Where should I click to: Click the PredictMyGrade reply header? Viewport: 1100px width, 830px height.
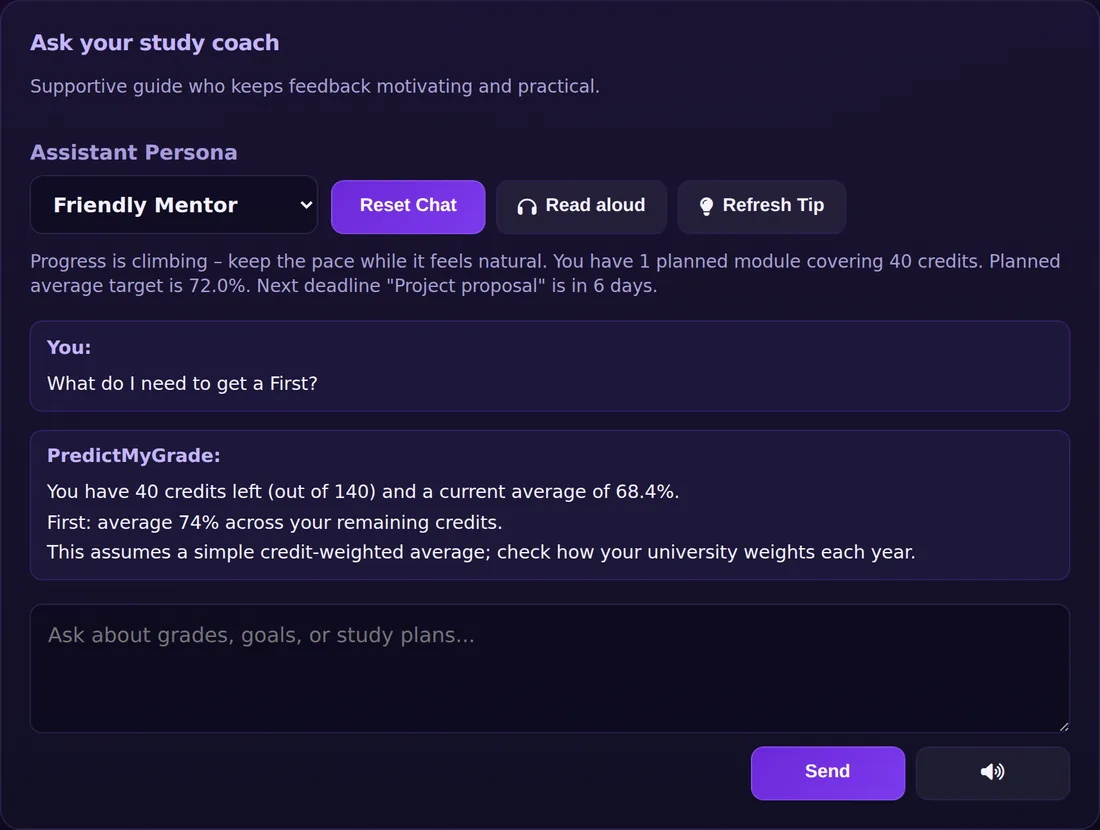click(x=133, y=455)
